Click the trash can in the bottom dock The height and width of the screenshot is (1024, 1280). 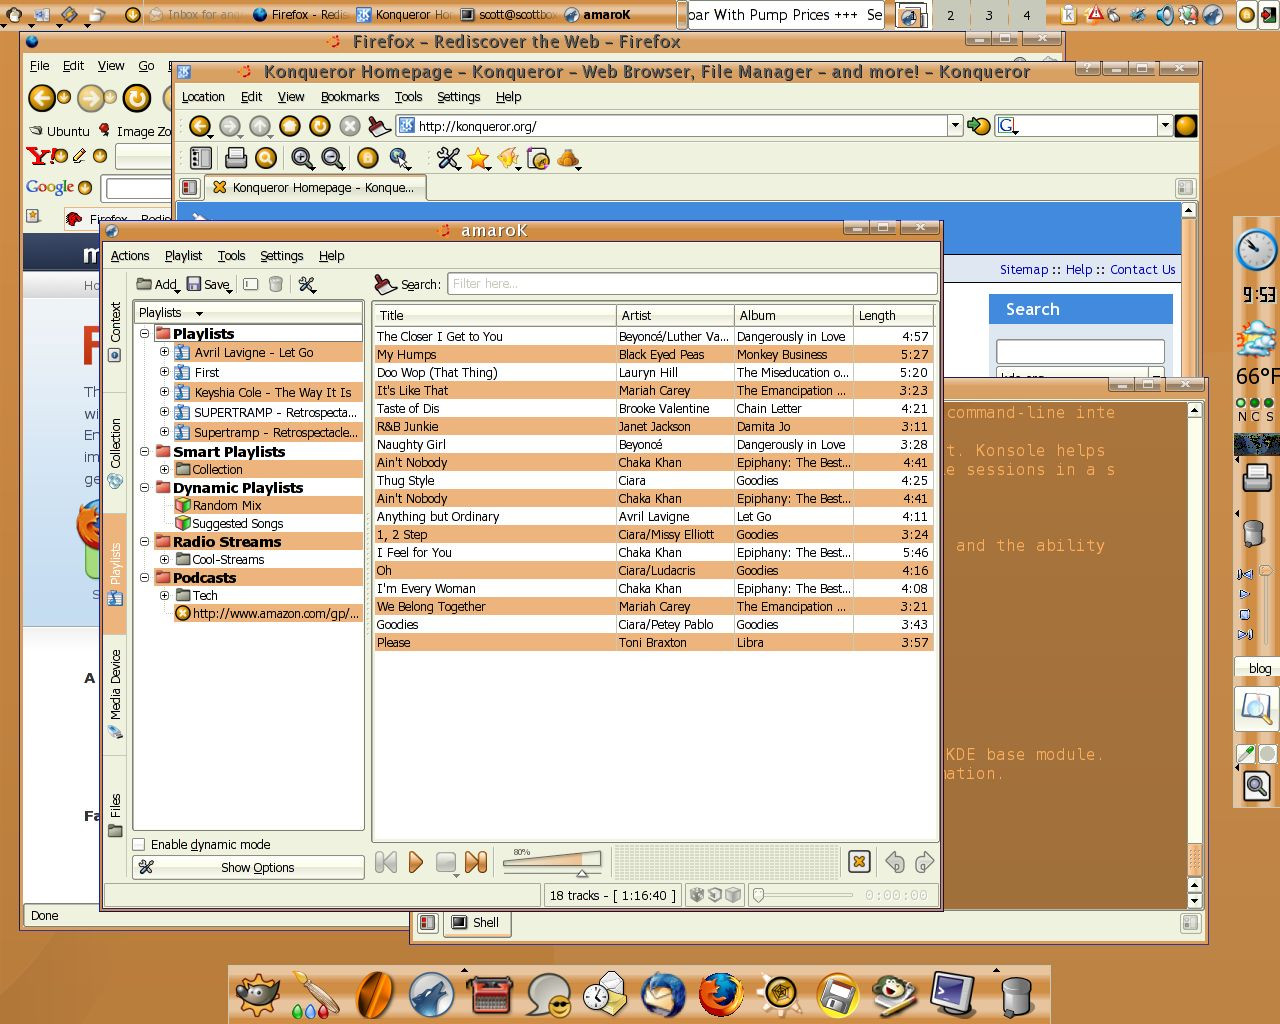1016,994
